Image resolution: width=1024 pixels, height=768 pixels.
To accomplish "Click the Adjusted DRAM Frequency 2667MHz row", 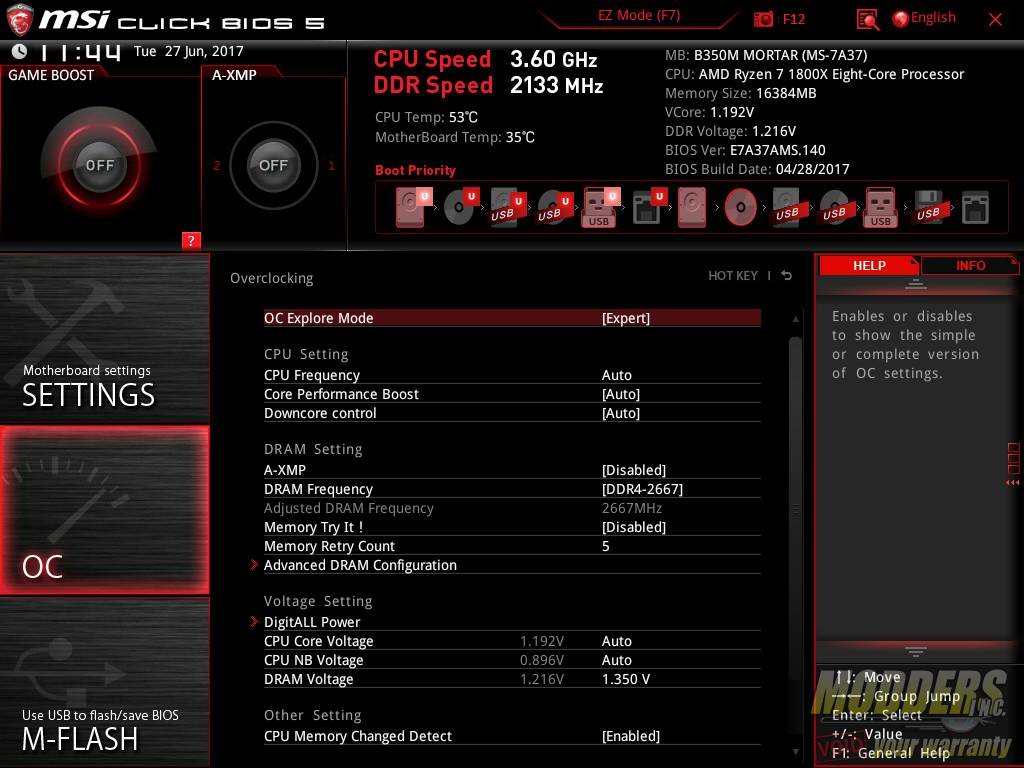I will click(512, 507).
